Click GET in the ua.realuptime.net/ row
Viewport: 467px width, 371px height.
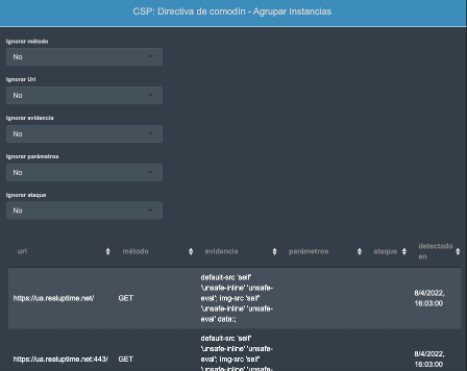coord(126,298)
